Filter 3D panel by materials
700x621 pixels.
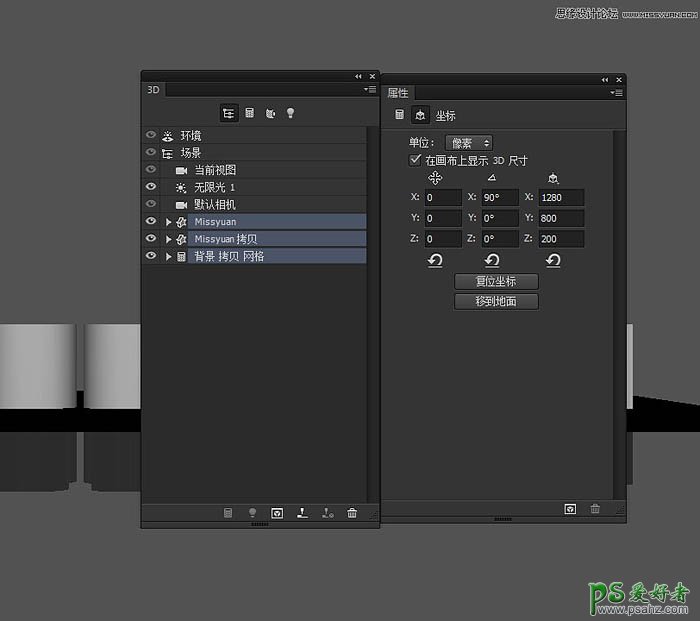click(270, 114)
